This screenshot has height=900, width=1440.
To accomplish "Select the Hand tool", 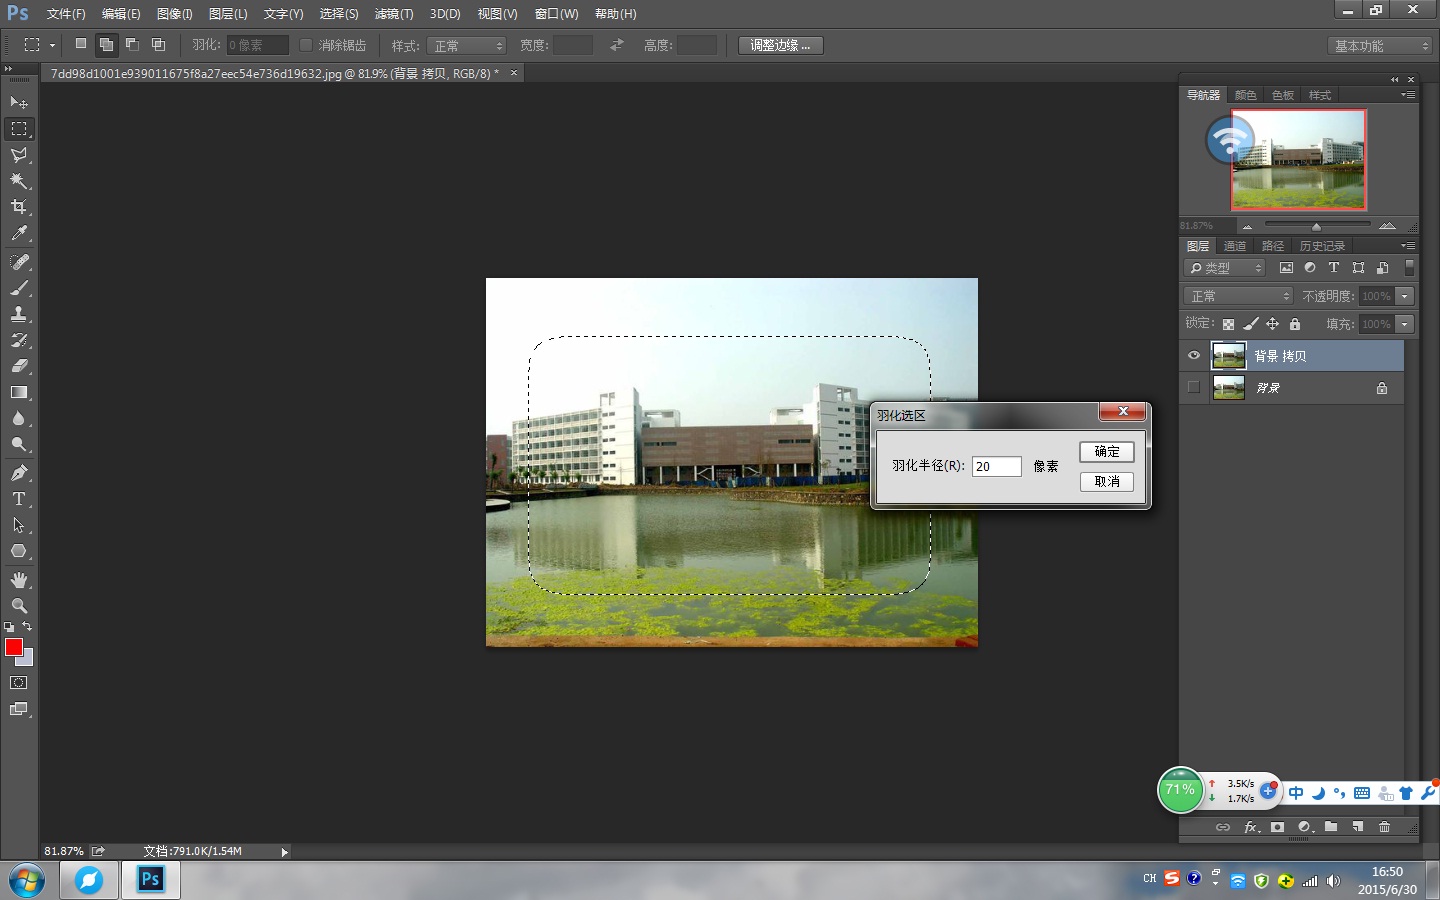I will 19,580.
